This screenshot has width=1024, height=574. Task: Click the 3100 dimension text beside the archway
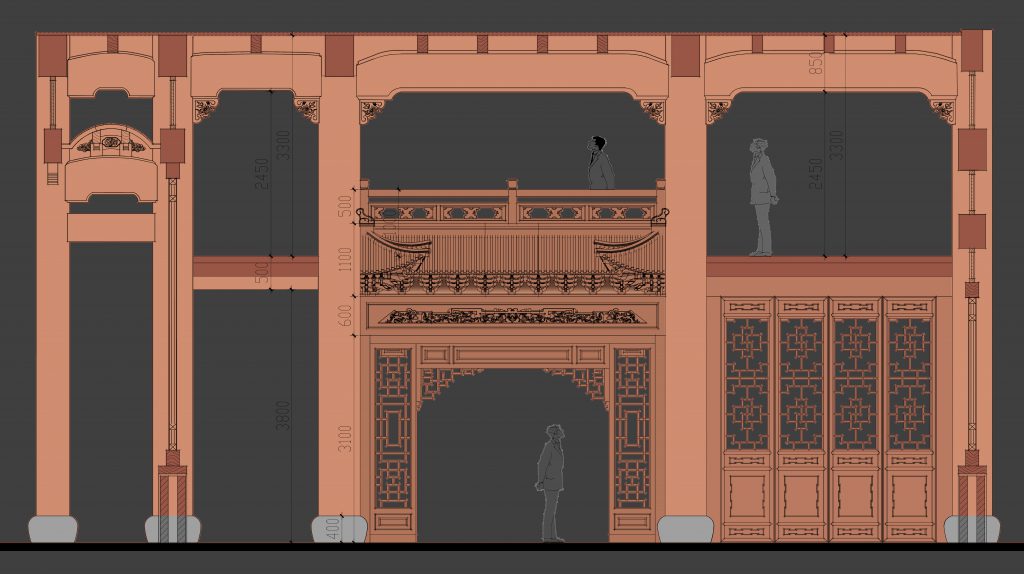pyautogui.click(x=345, y=437)
